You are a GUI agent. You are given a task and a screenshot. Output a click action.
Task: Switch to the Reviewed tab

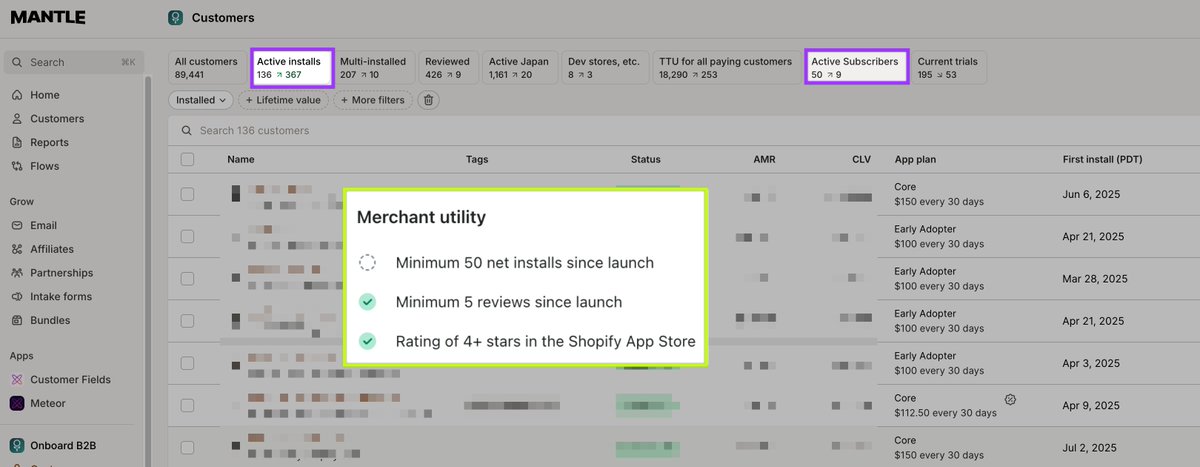pos(446,67)
